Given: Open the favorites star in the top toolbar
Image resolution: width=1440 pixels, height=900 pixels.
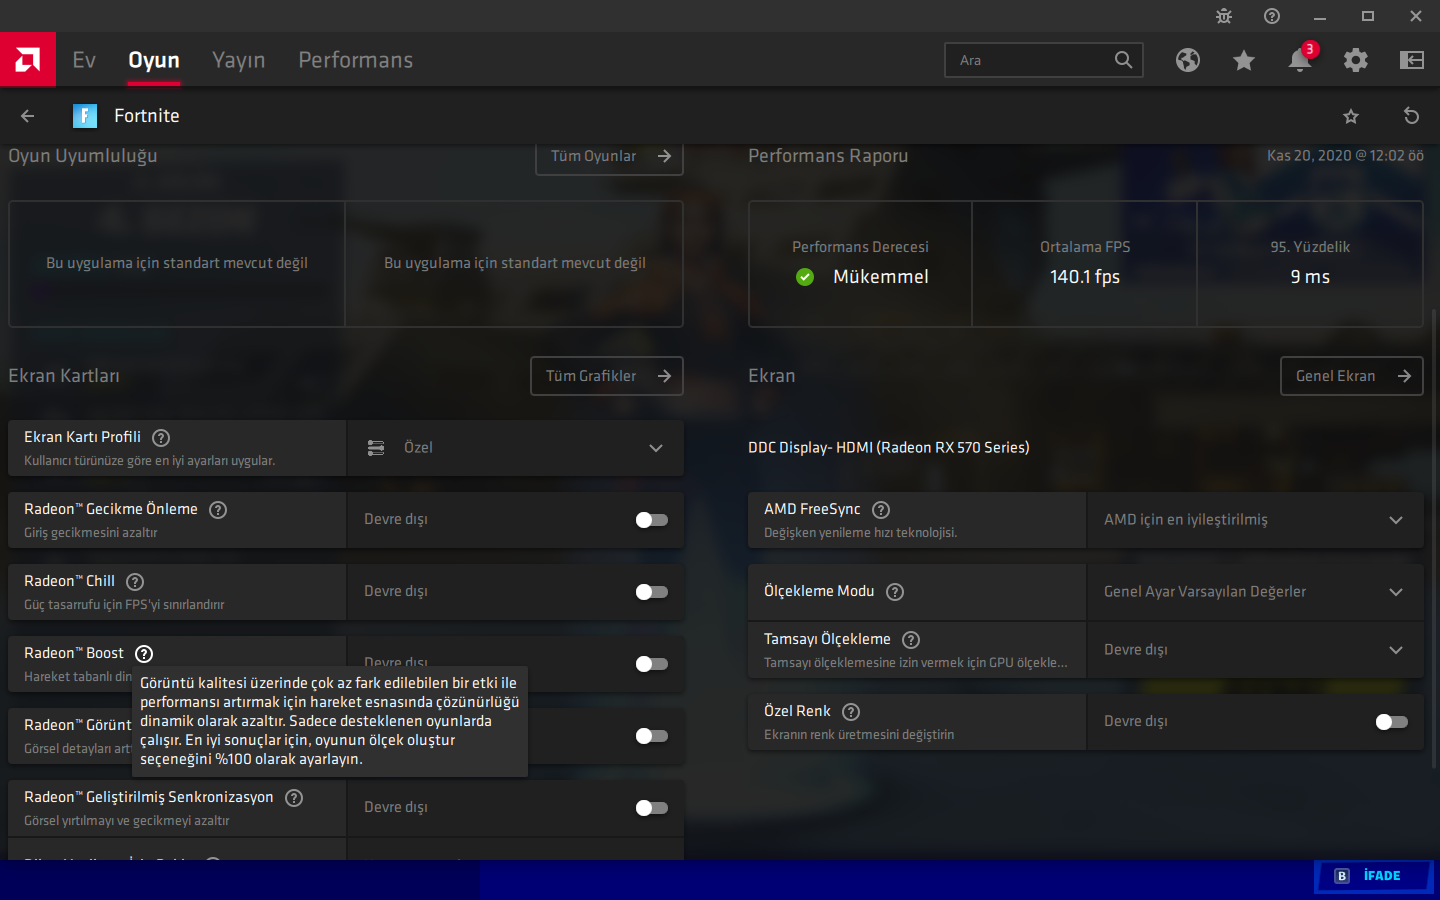Looking at the screenshot, I should pos(1244,61).
